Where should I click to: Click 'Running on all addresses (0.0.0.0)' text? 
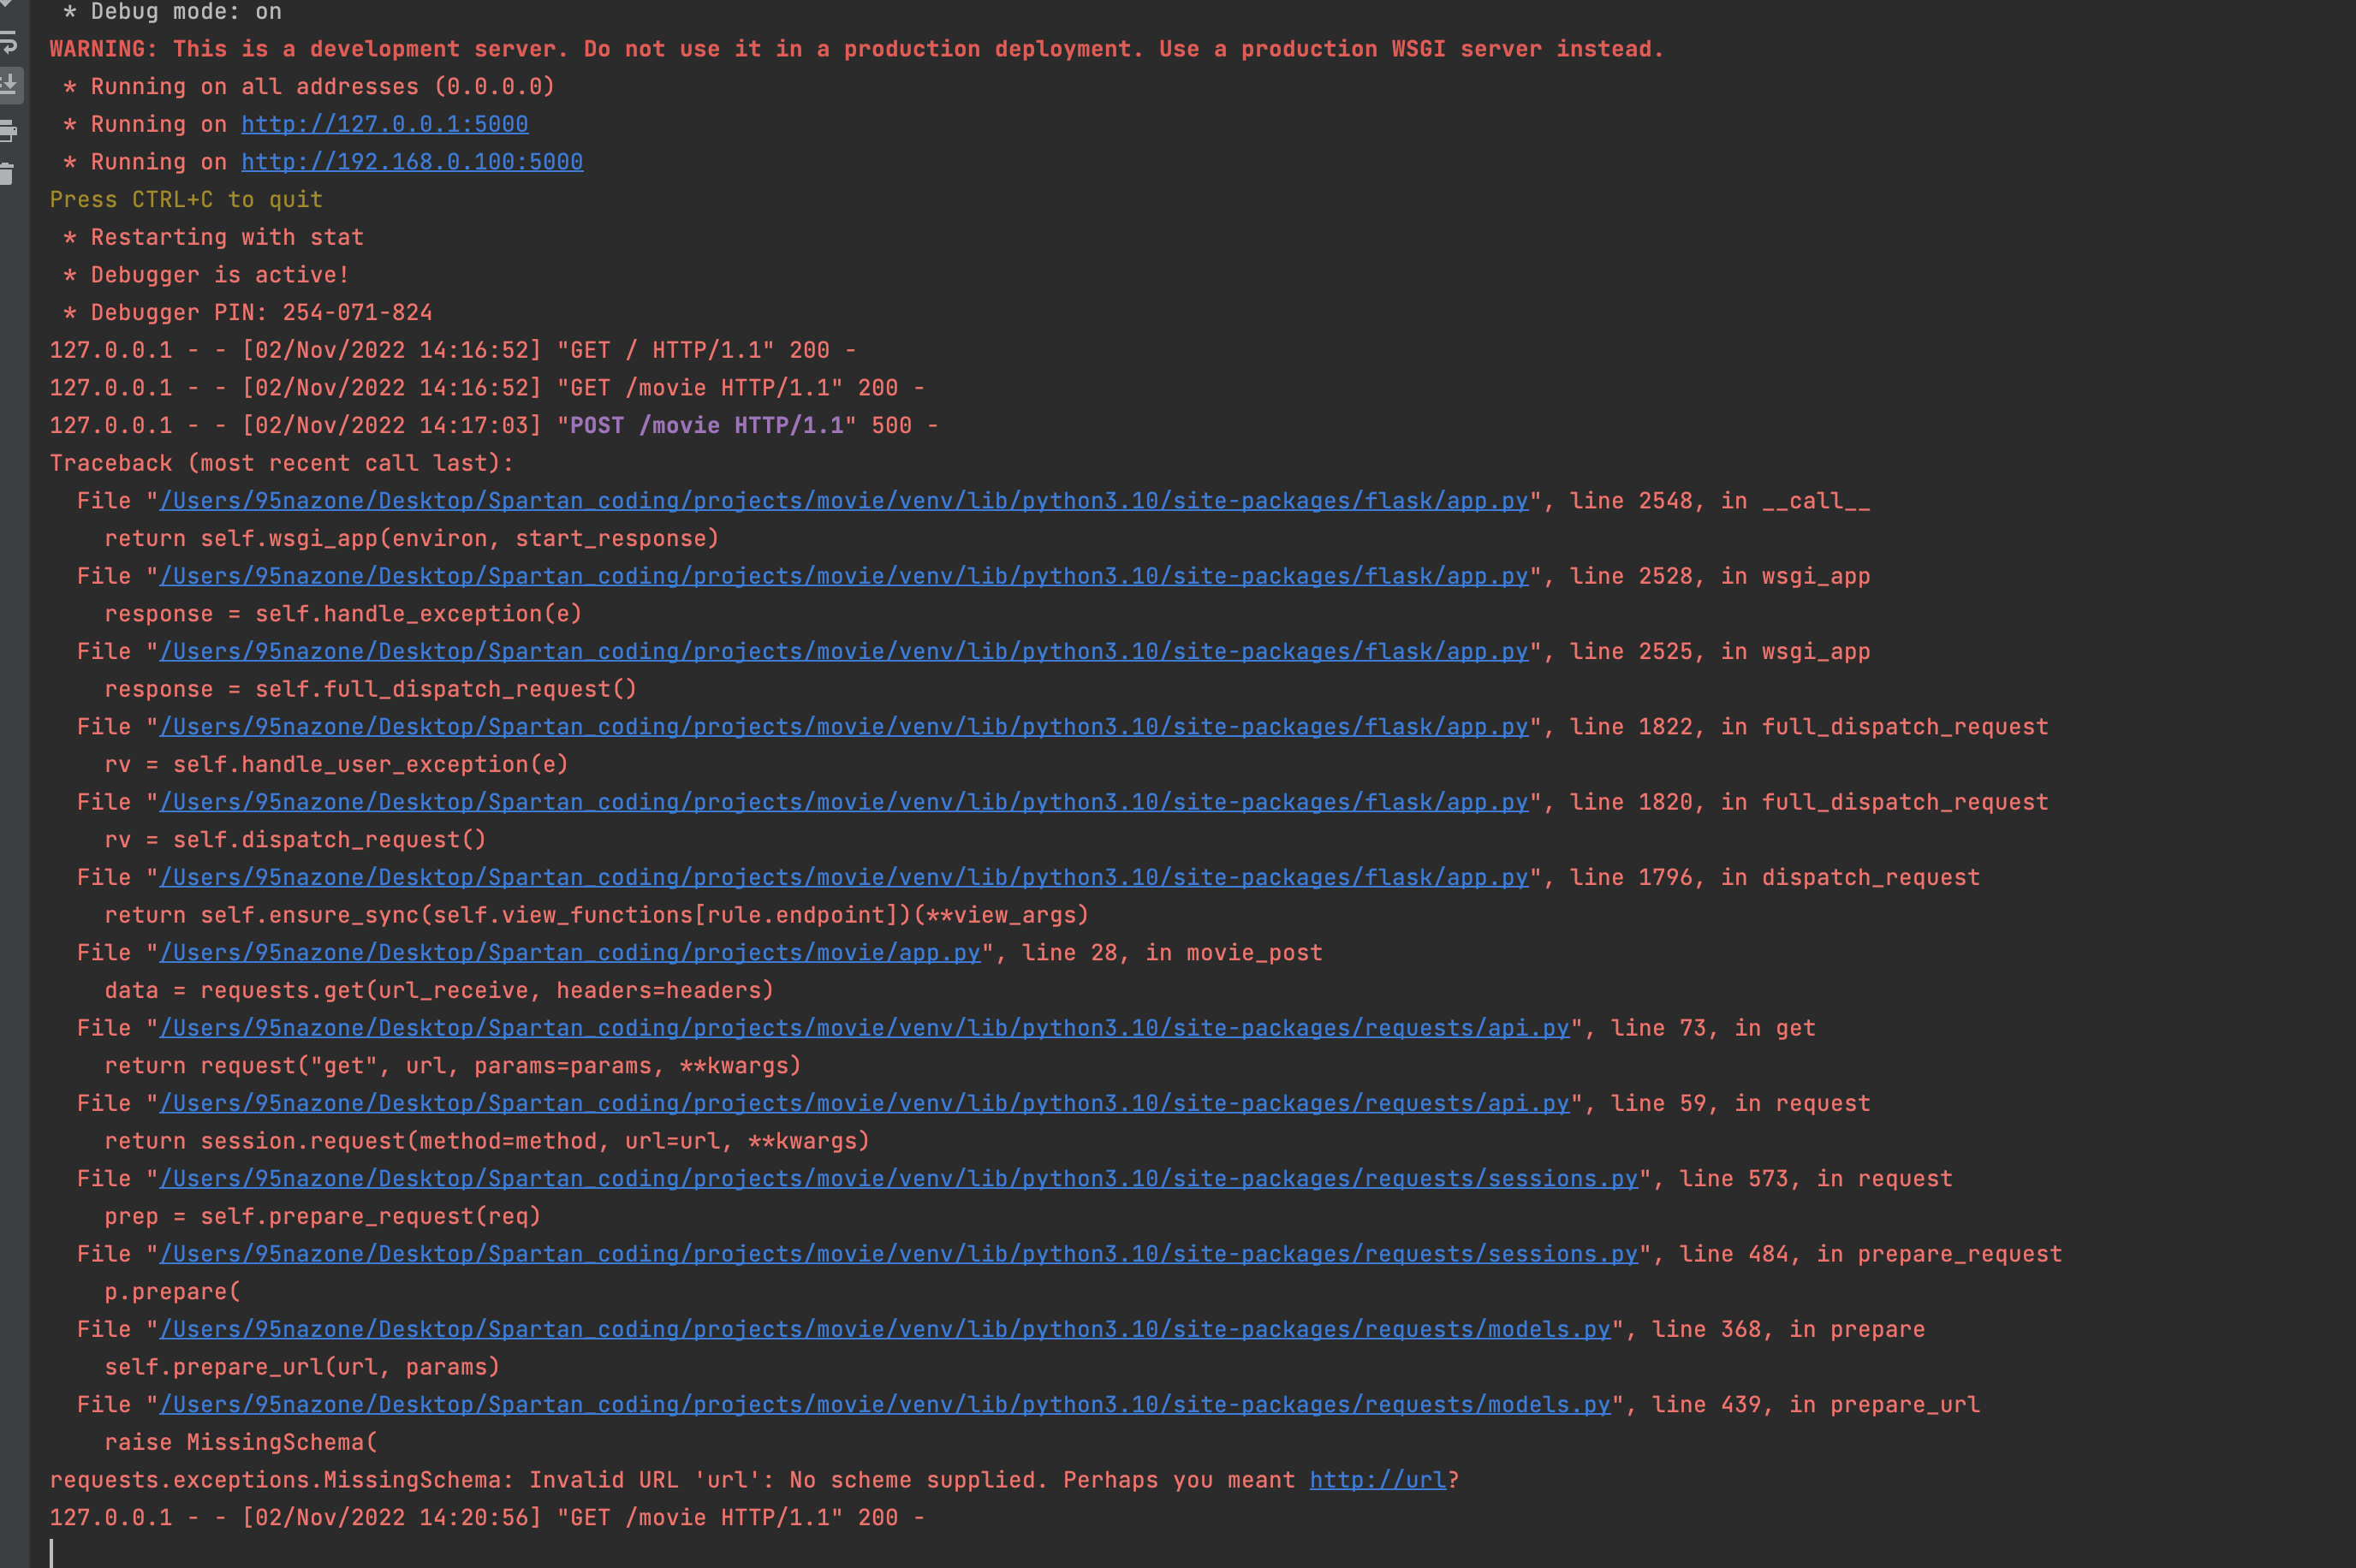[322, 87]
